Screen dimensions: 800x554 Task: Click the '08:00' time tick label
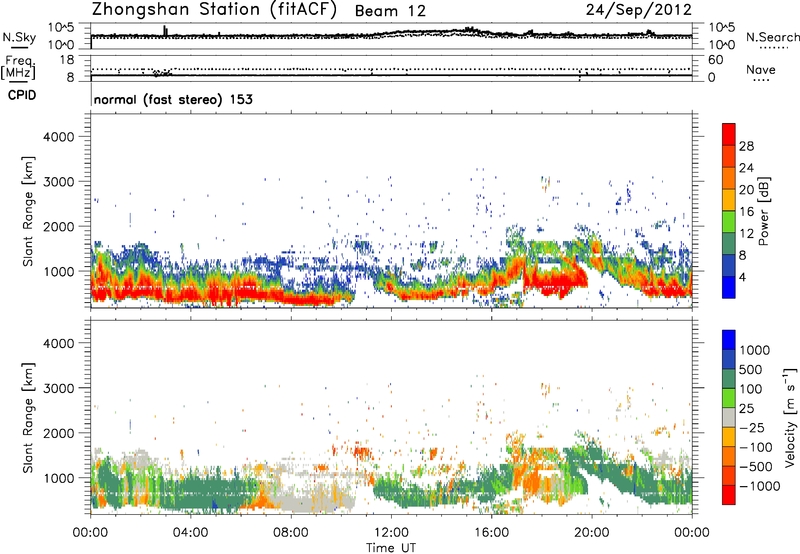click(291, 533)
